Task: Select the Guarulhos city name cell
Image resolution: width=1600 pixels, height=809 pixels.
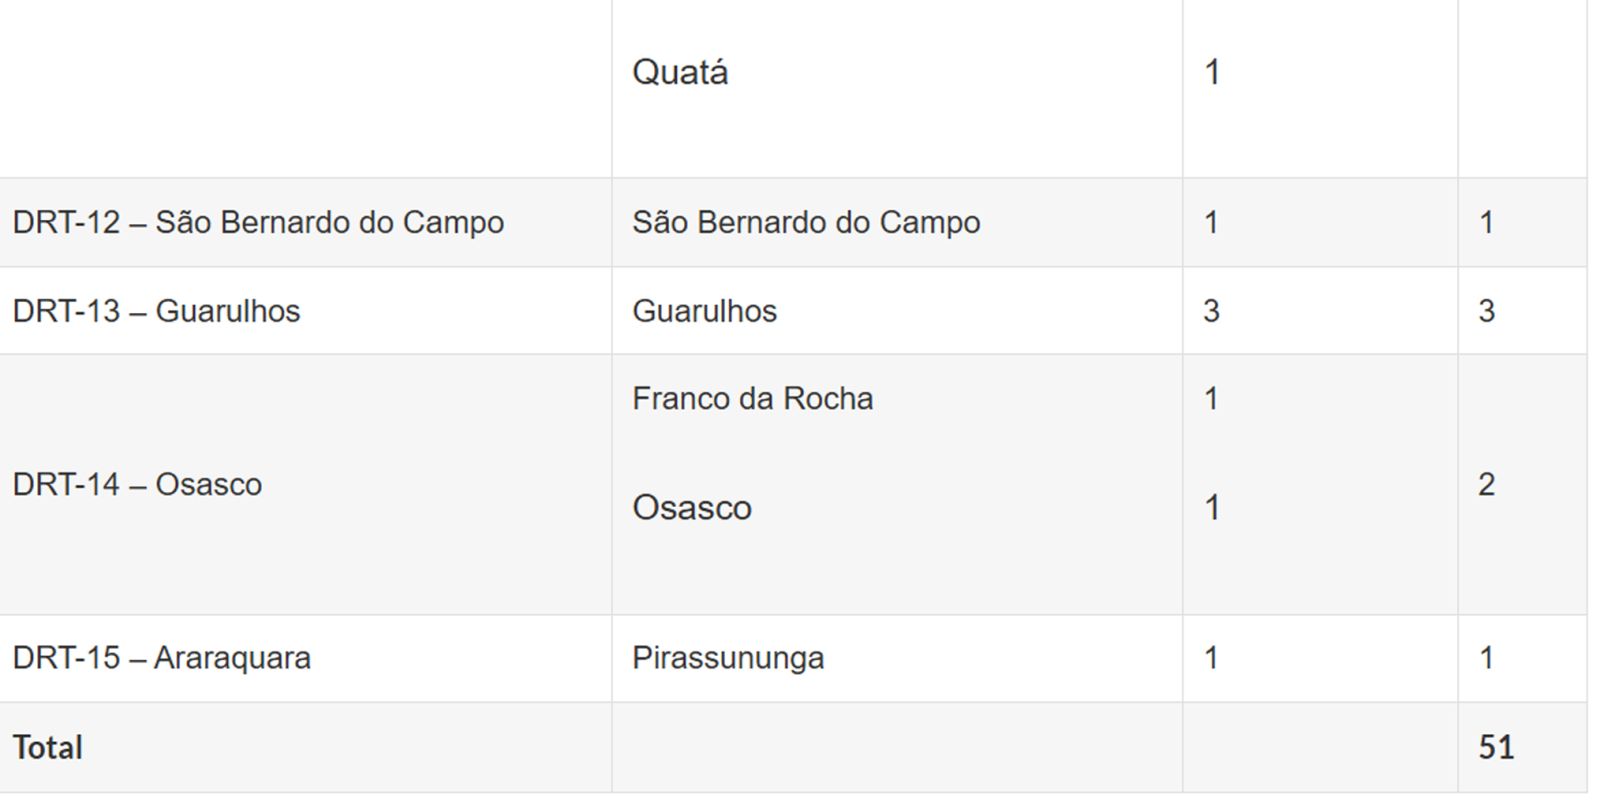Action: [x=704, y=311]
